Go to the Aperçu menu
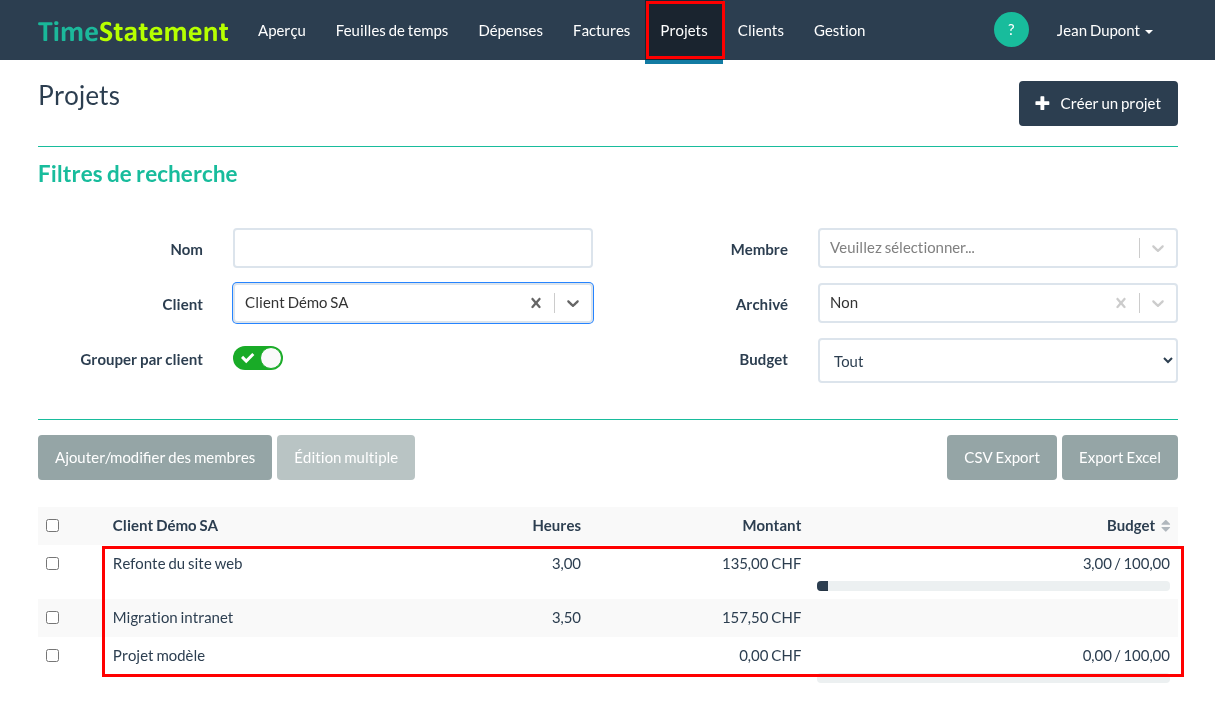Image resolution: width=1215 pixels, height=703 pixels. pyautogui.click(x=282, y=30)
